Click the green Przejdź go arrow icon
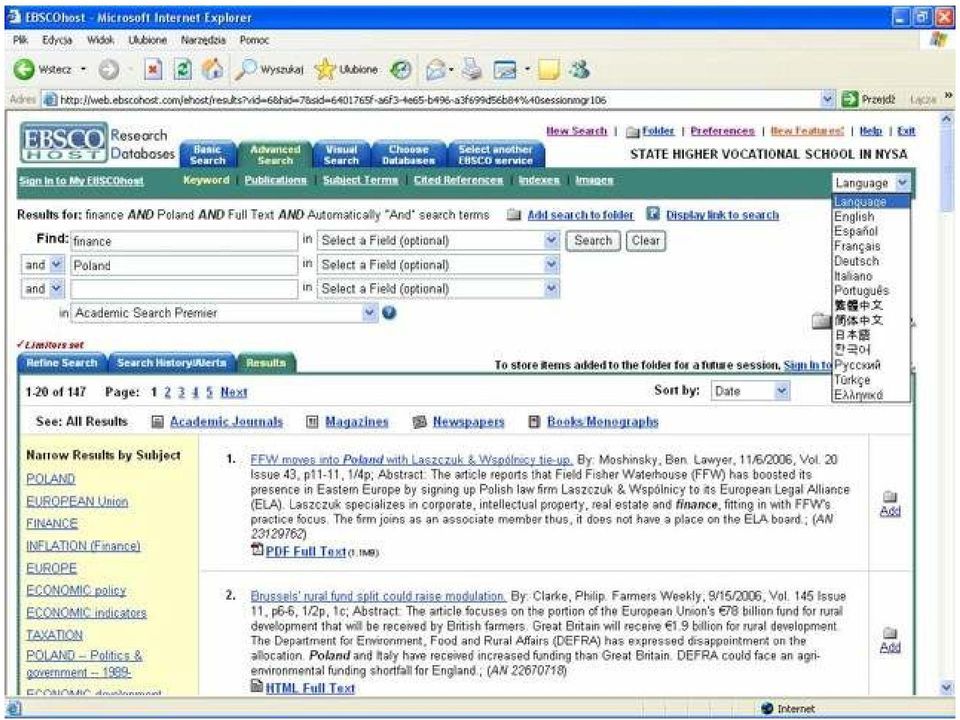Screen dimensions: 960x720 [849, 99]
